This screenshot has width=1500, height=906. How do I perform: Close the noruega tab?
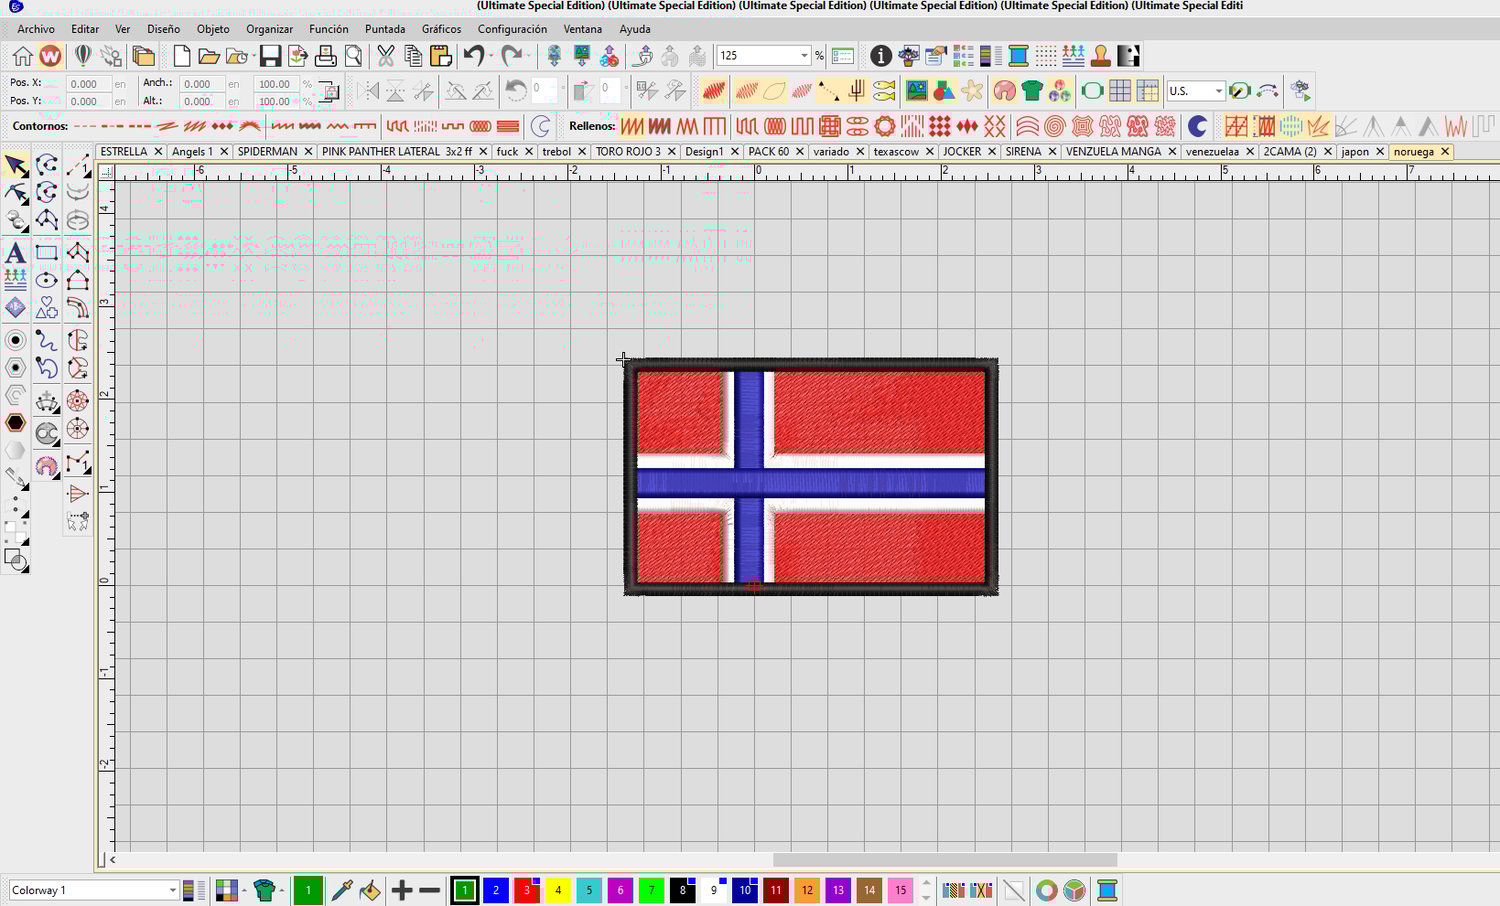[1444, 152]
